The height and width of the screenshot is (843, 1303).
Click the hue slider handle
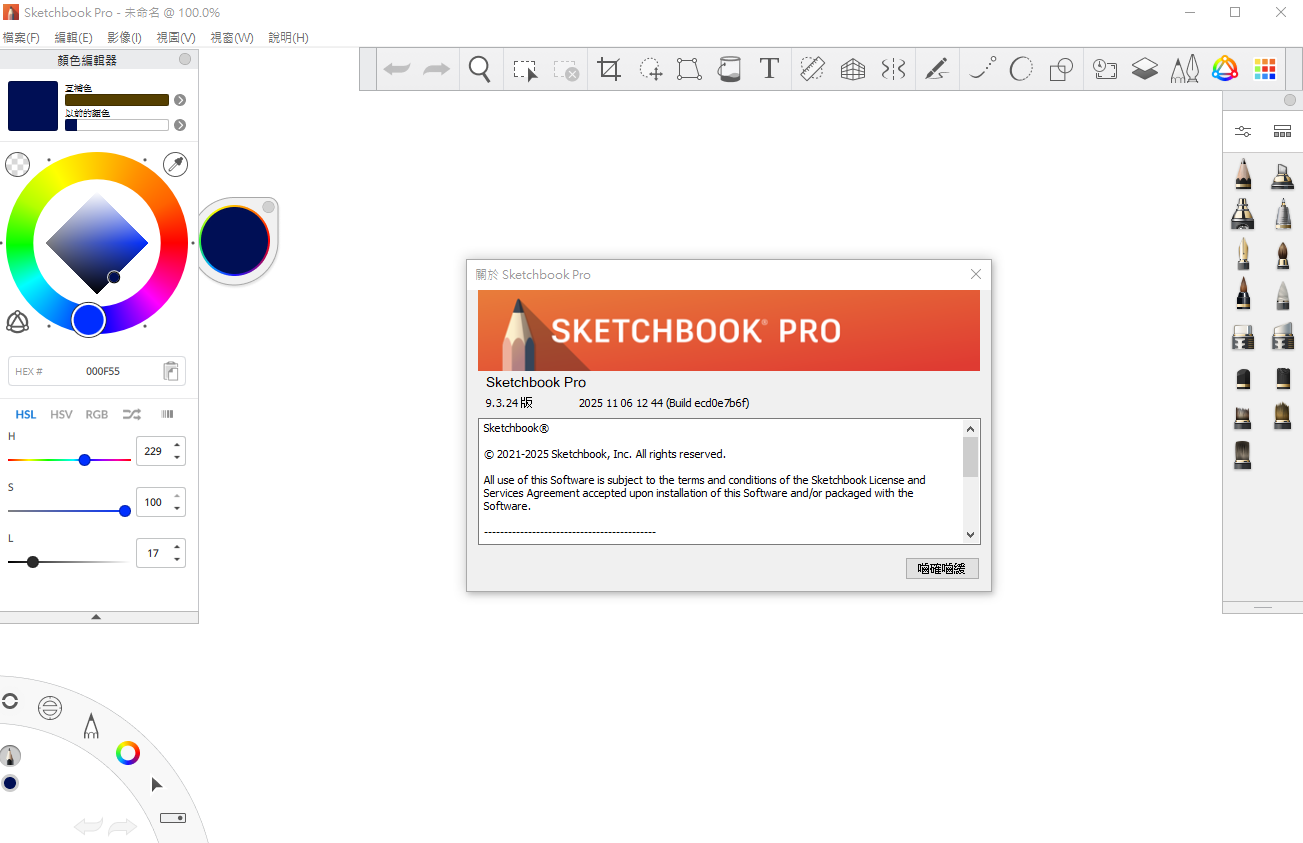click(x=85, y=460)
